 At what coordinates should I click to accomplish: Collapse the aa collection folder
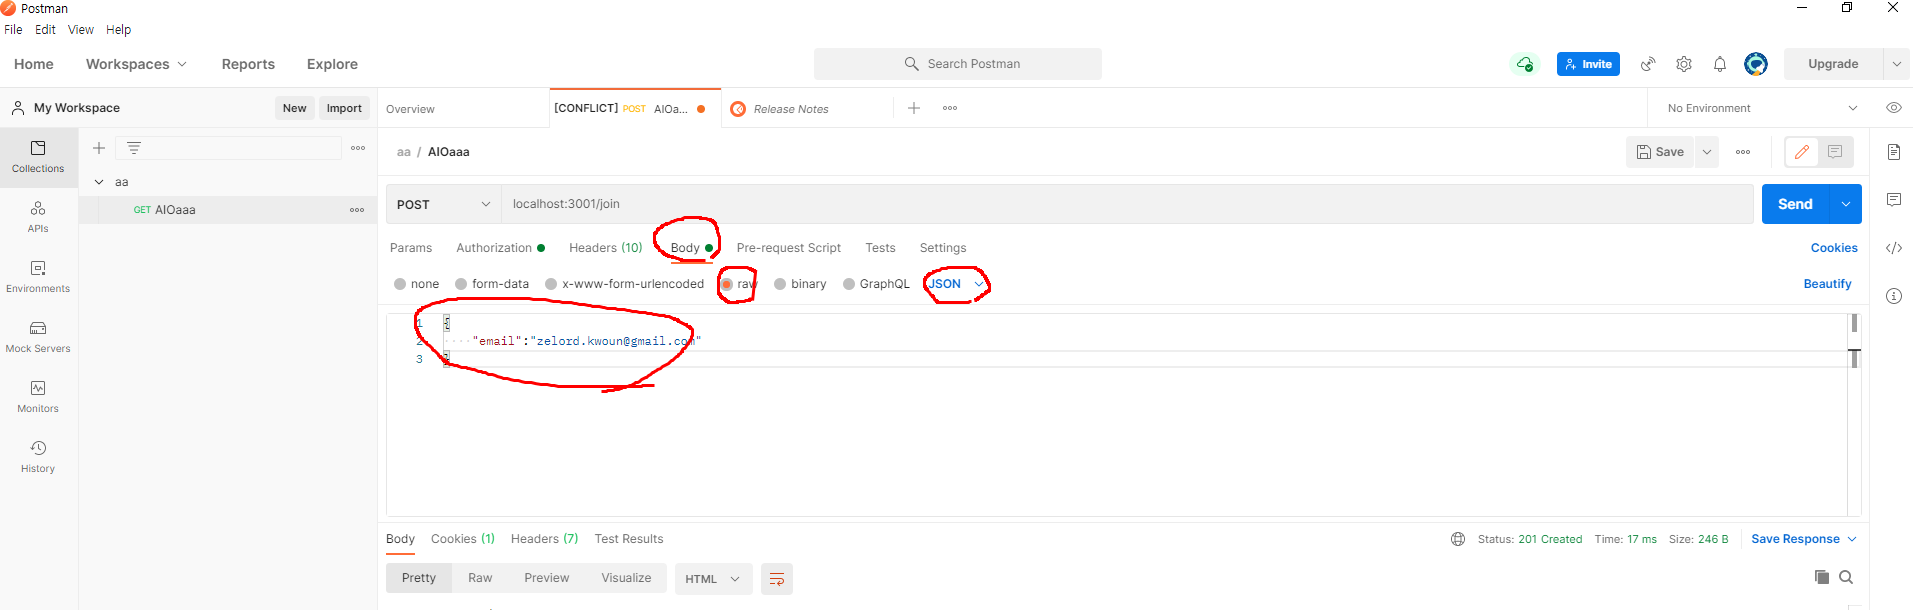pos(99,182)
